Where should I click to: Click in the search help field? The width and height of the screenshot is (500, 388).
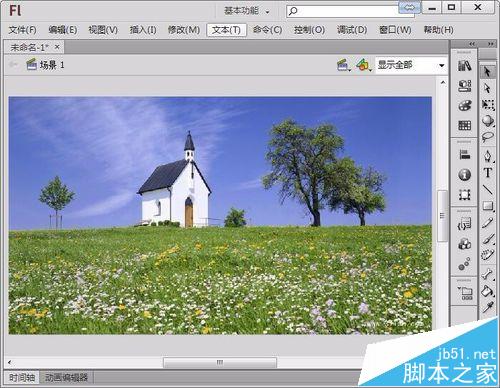pos(343,11)
